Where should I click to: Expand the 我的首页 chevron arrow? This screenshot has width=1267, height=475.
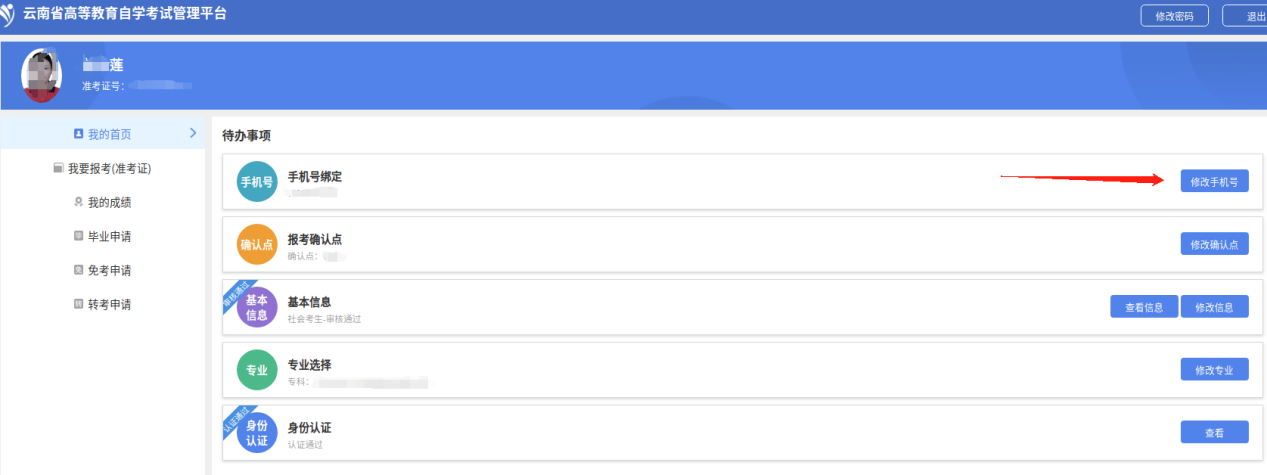coord(193,133)
